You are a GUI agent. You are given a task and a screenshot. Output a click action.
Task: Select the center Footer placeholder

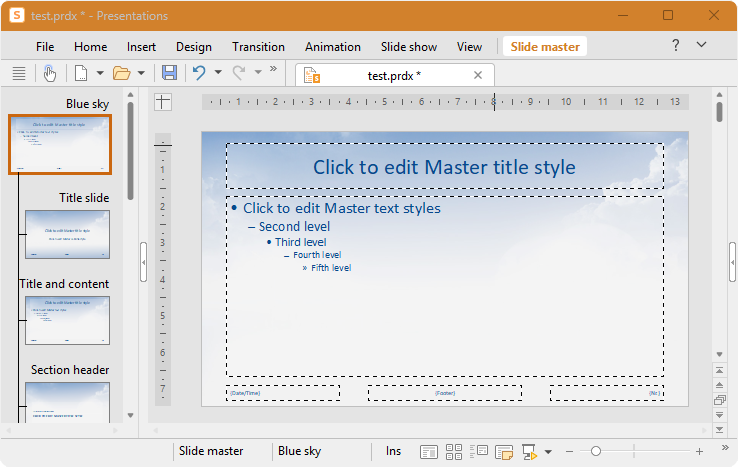tap(445, 393)
